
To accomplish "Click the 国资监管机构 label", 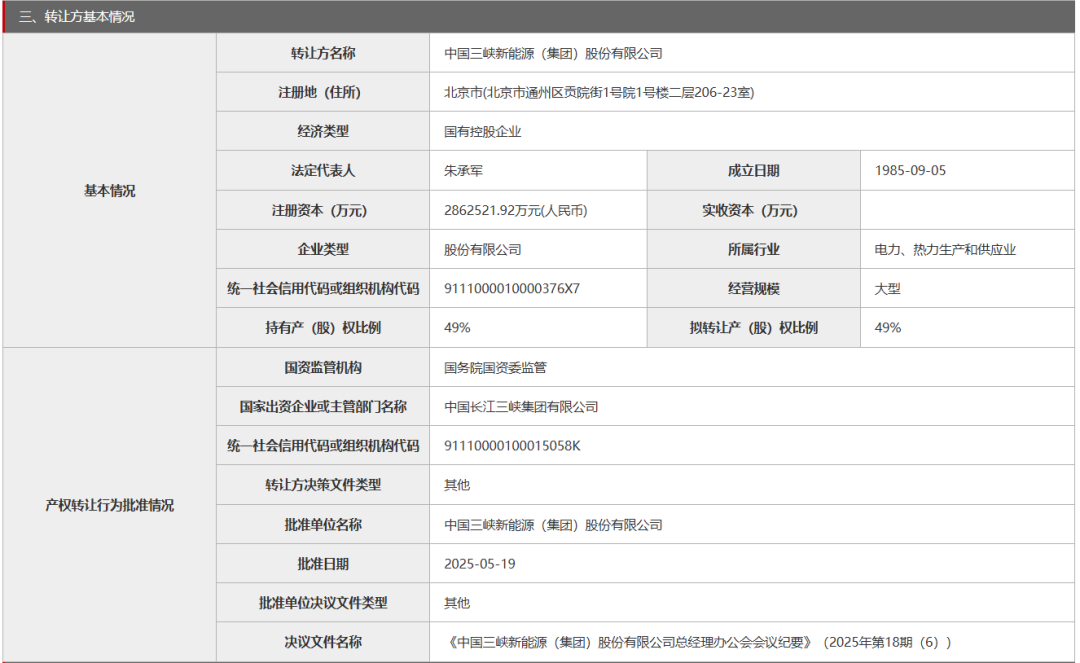I will 323,368.
